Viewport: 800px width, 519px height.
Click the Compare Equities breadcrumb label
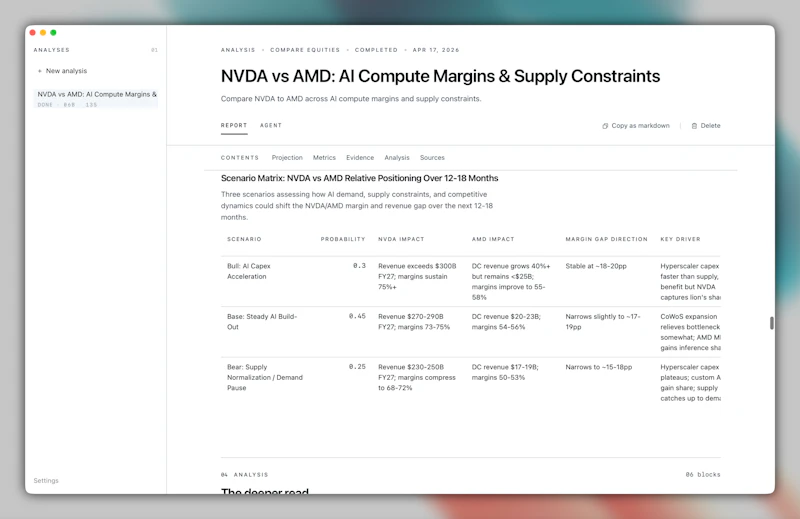[305, 50]
